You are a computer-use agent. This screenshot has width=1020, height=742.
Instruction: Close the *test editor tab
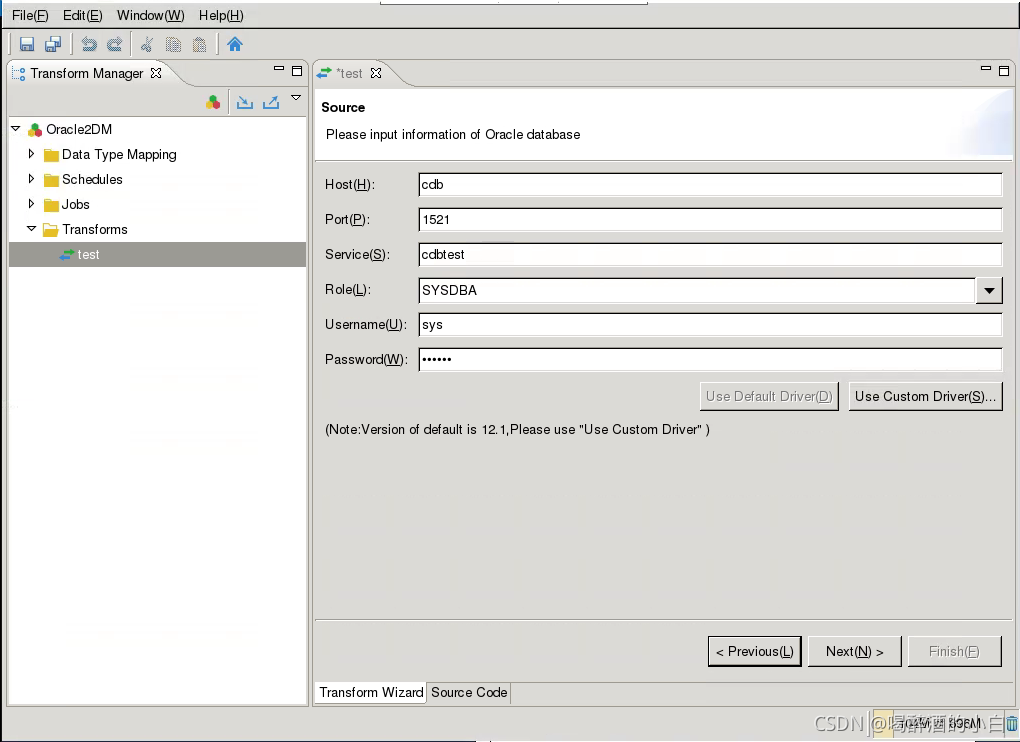[376, 73]
